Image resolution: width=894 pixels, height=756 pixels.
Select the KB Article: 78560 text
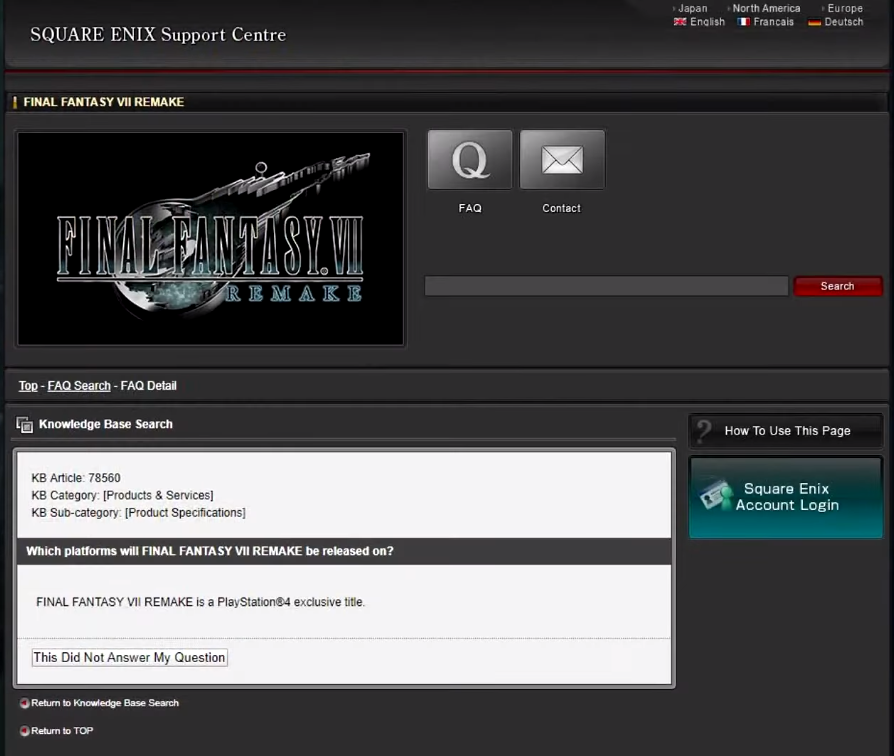tap(76, 478)
